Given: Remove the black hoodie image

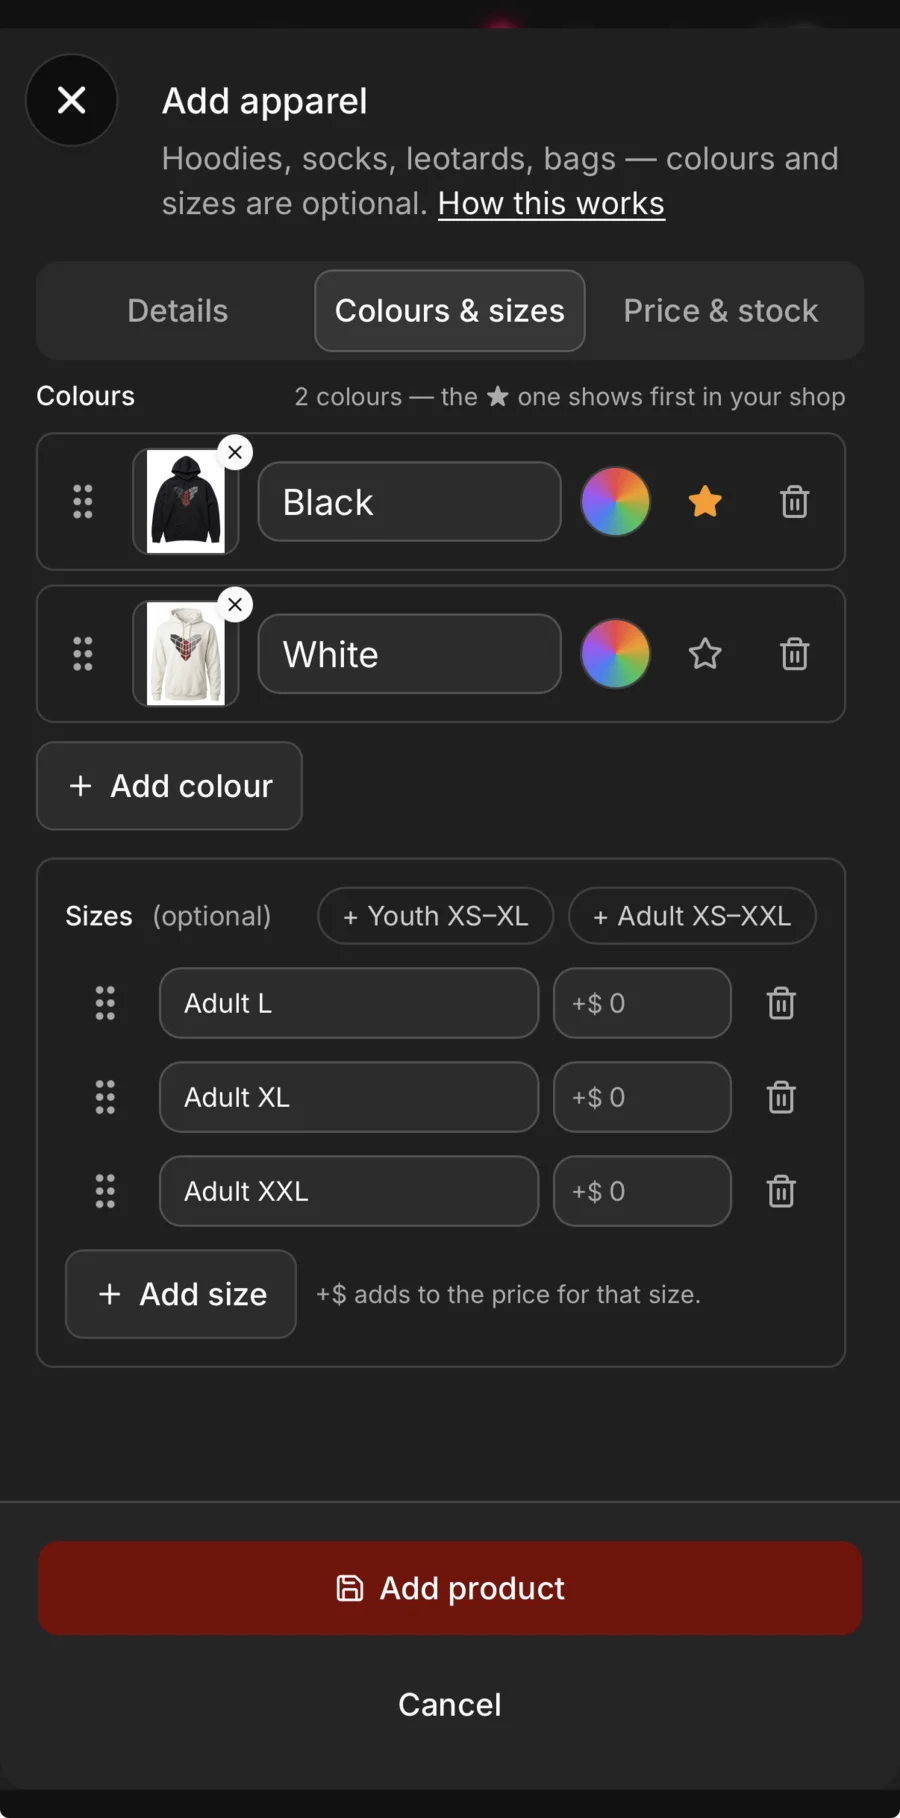Looking at the screenshot, I should pyautogui.click(x=235, y=452).
